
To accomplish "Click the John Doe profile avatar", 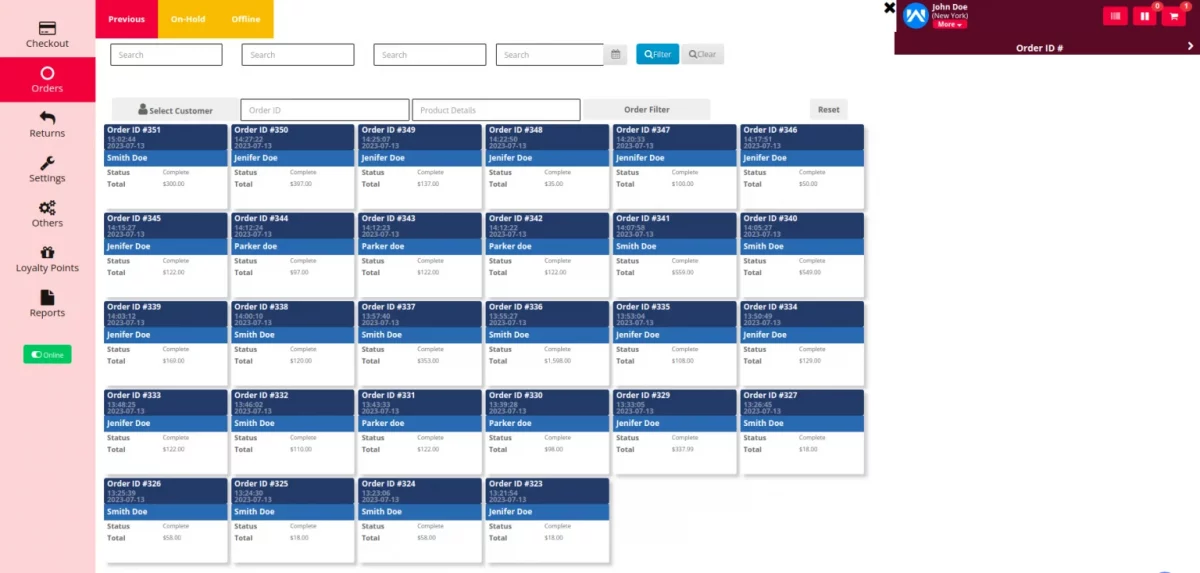I will coord(915,15).
